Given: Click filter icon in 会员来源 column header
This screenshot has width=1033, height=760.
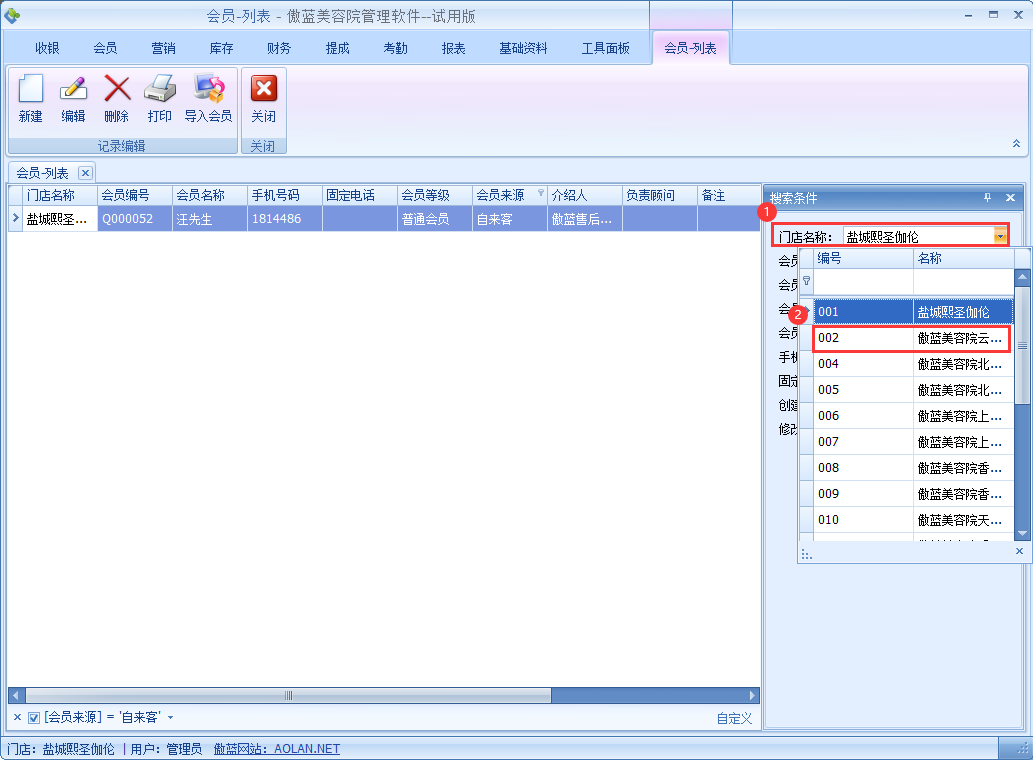Looking at the screenshot, I should [541, 193].
